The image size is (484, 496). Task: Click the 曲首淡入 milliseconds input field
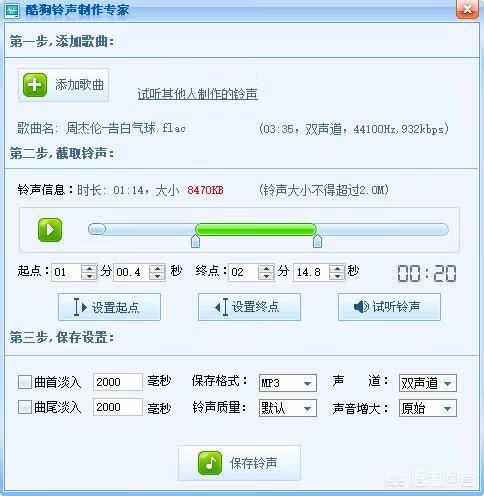click(x=118, y=382)
